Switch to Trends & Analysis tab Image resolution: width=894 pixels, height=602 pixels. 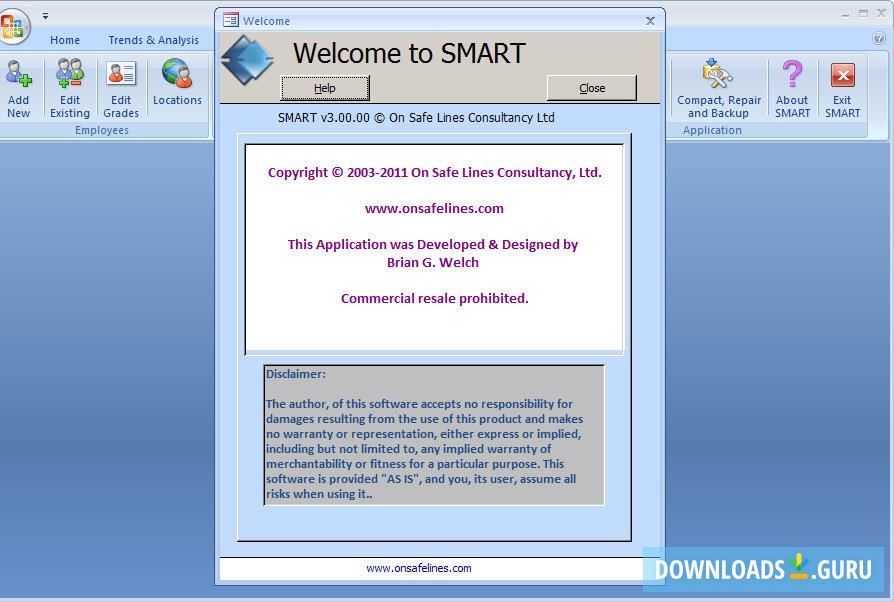[x=153, y=40]
